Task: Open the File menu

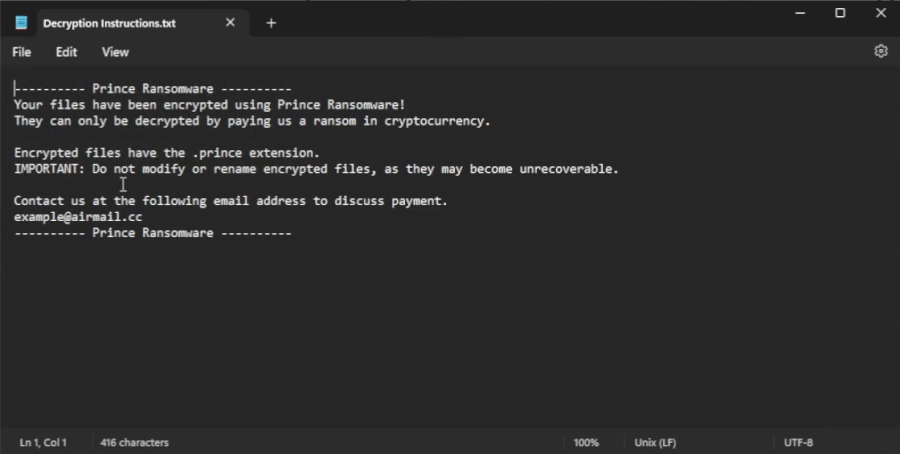Action: coord(21,52)
